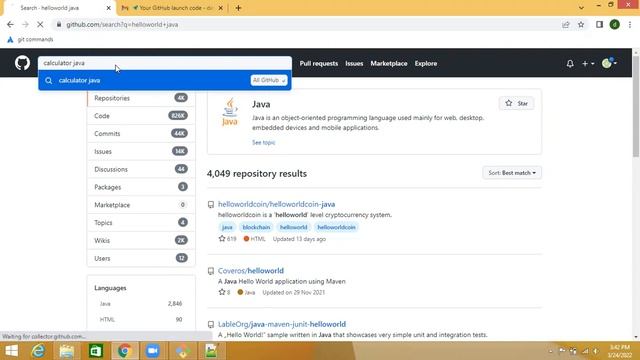The width and height of the screenshot is (640, 360).
Task: Filter results by Issues in the sidebar
Action: pyautogui.click(x=141, y=151)
